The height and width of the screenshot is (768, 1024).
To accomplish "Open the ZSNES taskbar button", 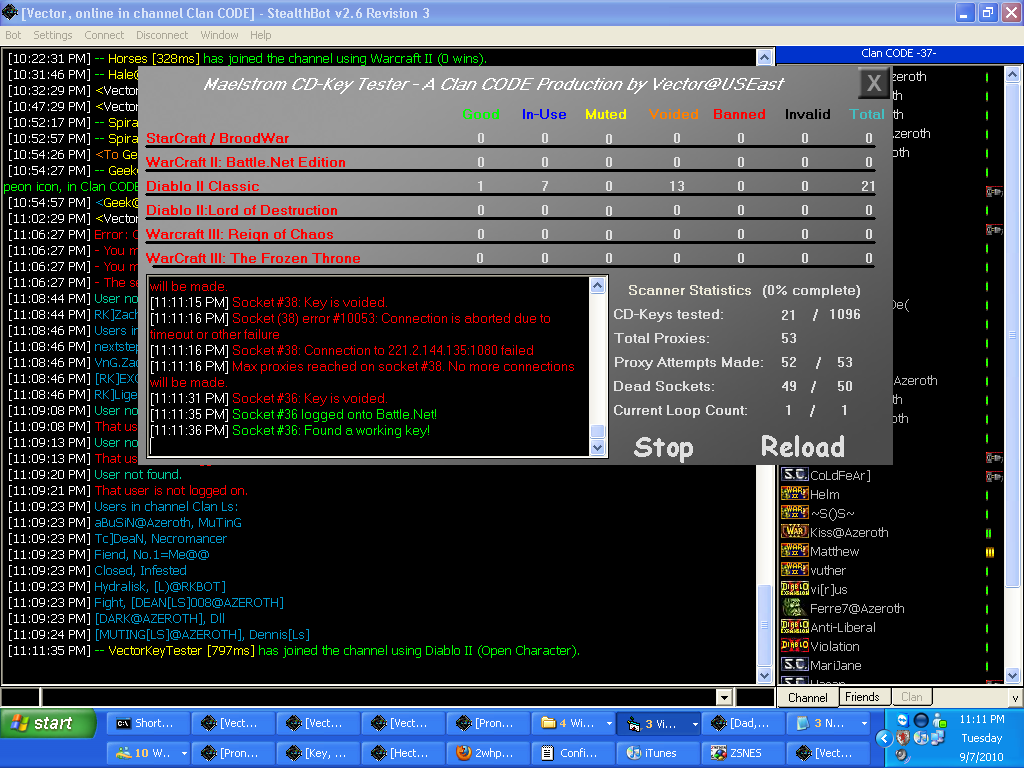I will click(743, 753).
